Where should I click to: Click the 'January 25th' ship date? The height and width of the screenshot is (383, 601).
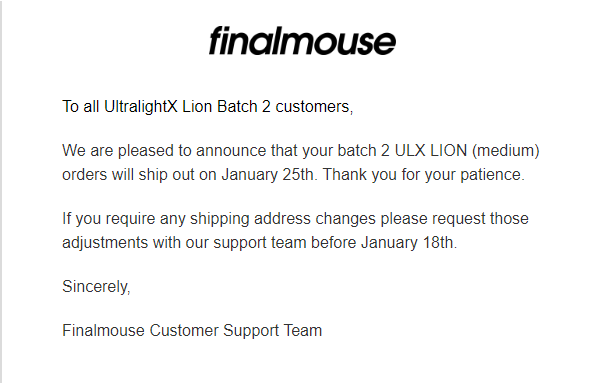pos(267,175)
